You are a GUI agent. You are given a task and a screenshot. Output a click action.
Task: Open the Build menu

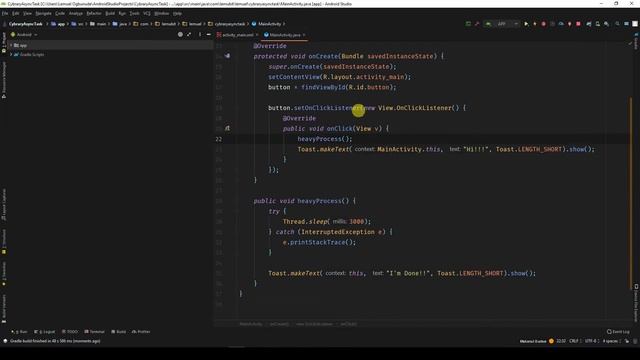click(x=110, y=13)
